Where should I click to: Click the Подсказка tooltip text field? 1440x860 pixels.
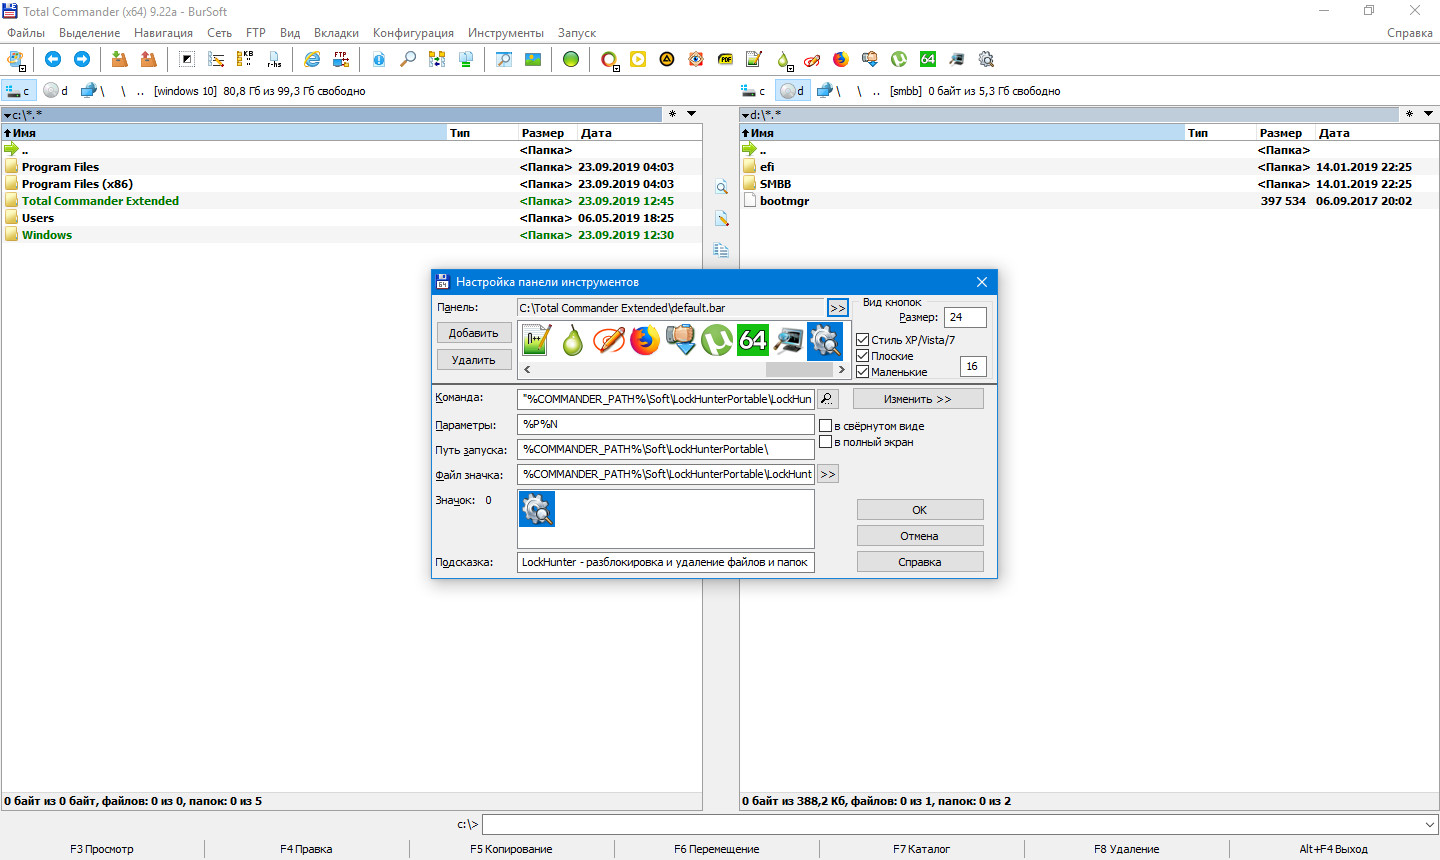666,562
